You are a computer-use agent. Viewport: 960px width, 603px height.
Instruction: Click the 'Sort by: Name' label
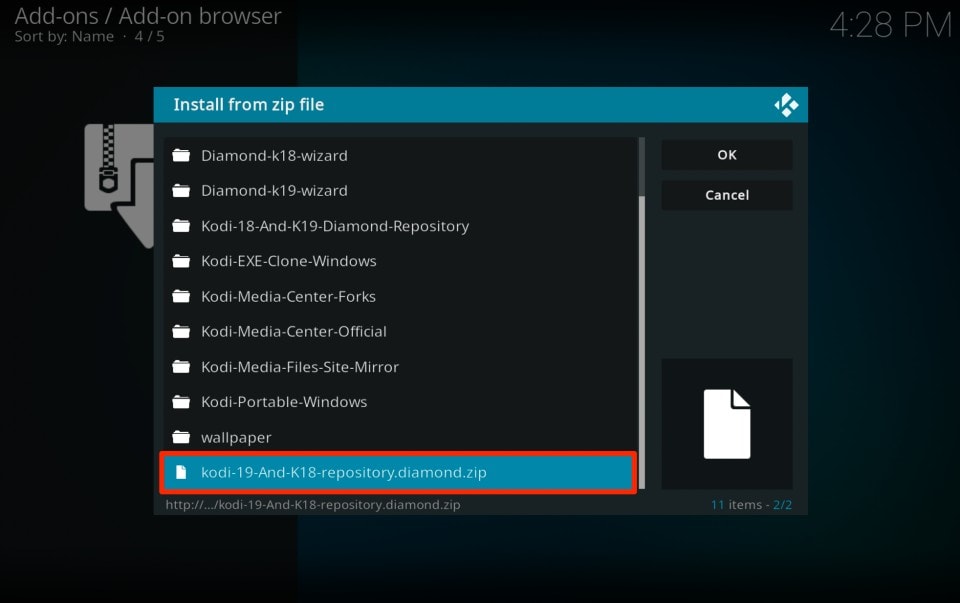click(x=64, y=37)
